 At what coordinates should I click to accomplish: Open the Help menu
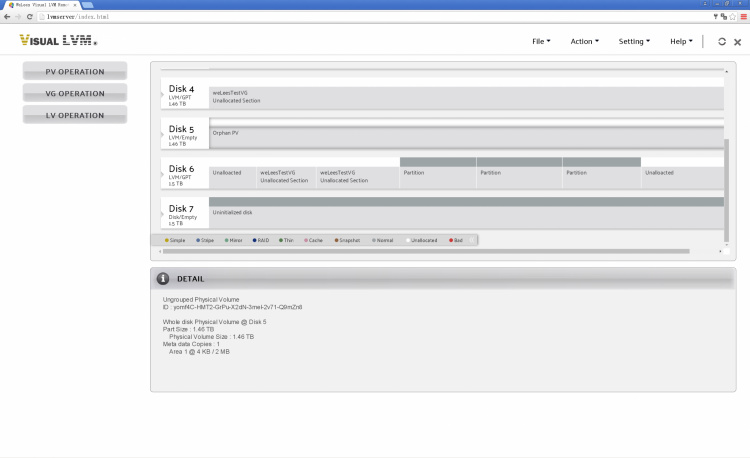pyautogui.click(x=681, y=42)
